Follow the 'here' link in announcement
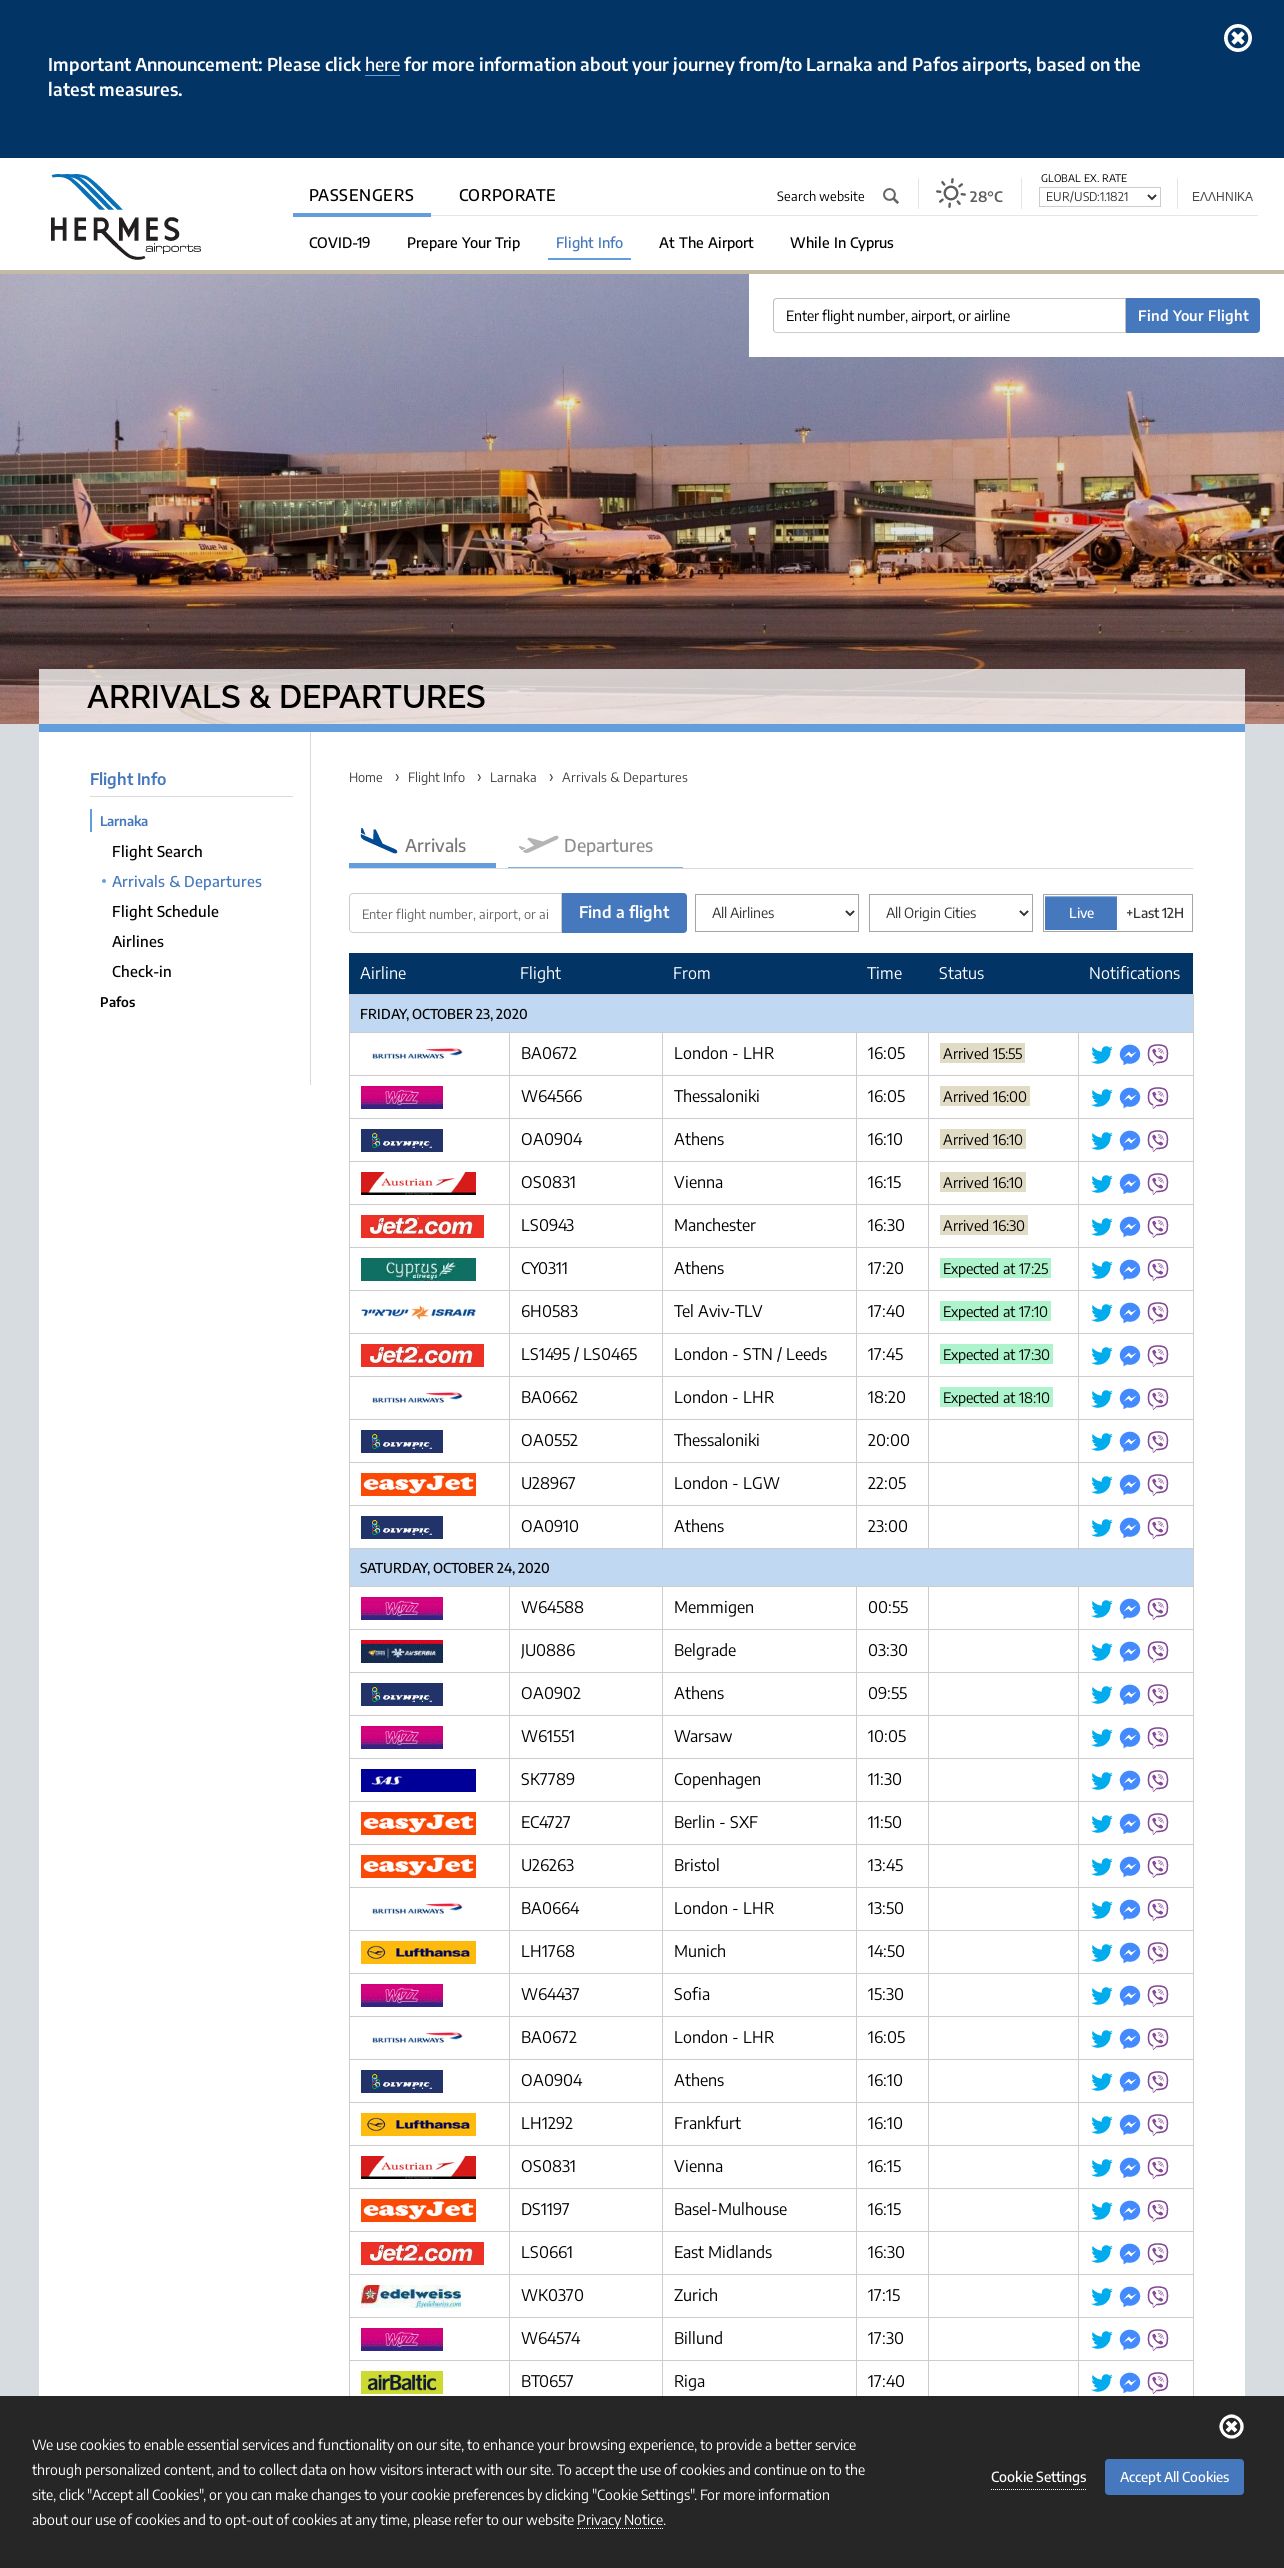This screenshot has height=2568, width=1284. click(382, 65)
